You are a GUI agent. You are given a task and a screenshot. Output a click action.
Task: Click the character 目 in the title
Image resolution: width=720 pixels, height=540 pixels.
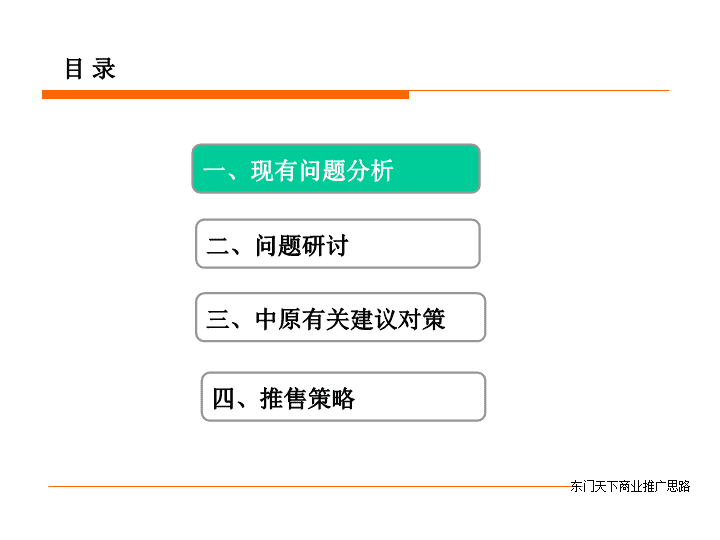tap(74, 69)
